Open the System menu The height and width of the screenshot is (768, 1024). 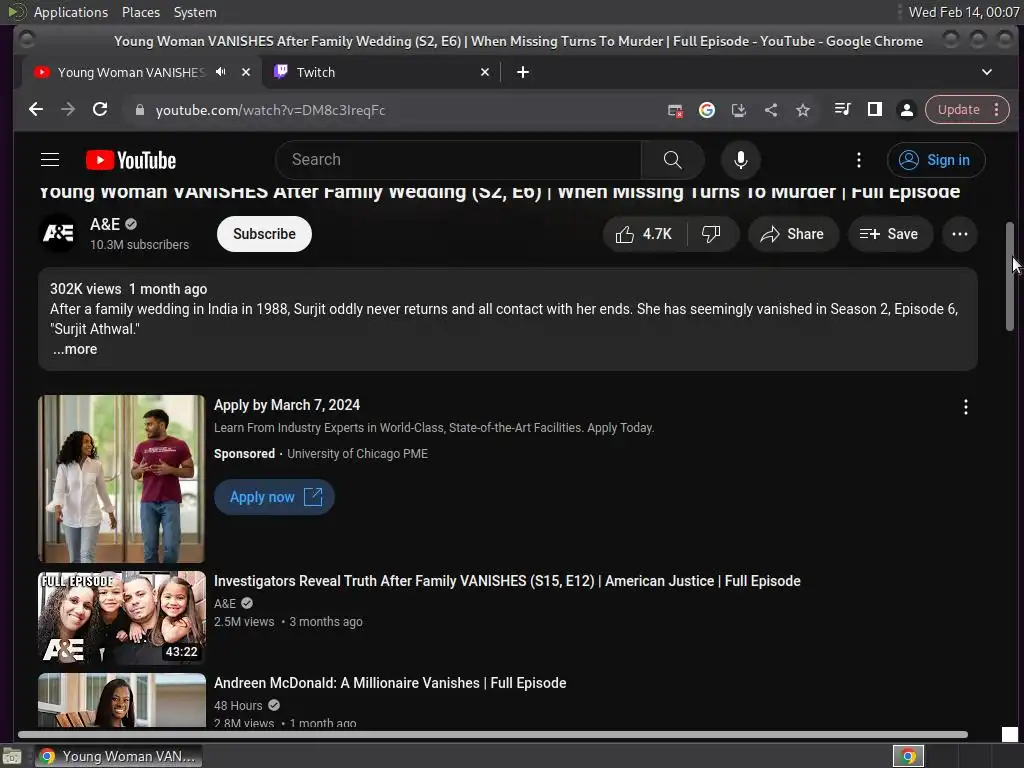[195, 12]
